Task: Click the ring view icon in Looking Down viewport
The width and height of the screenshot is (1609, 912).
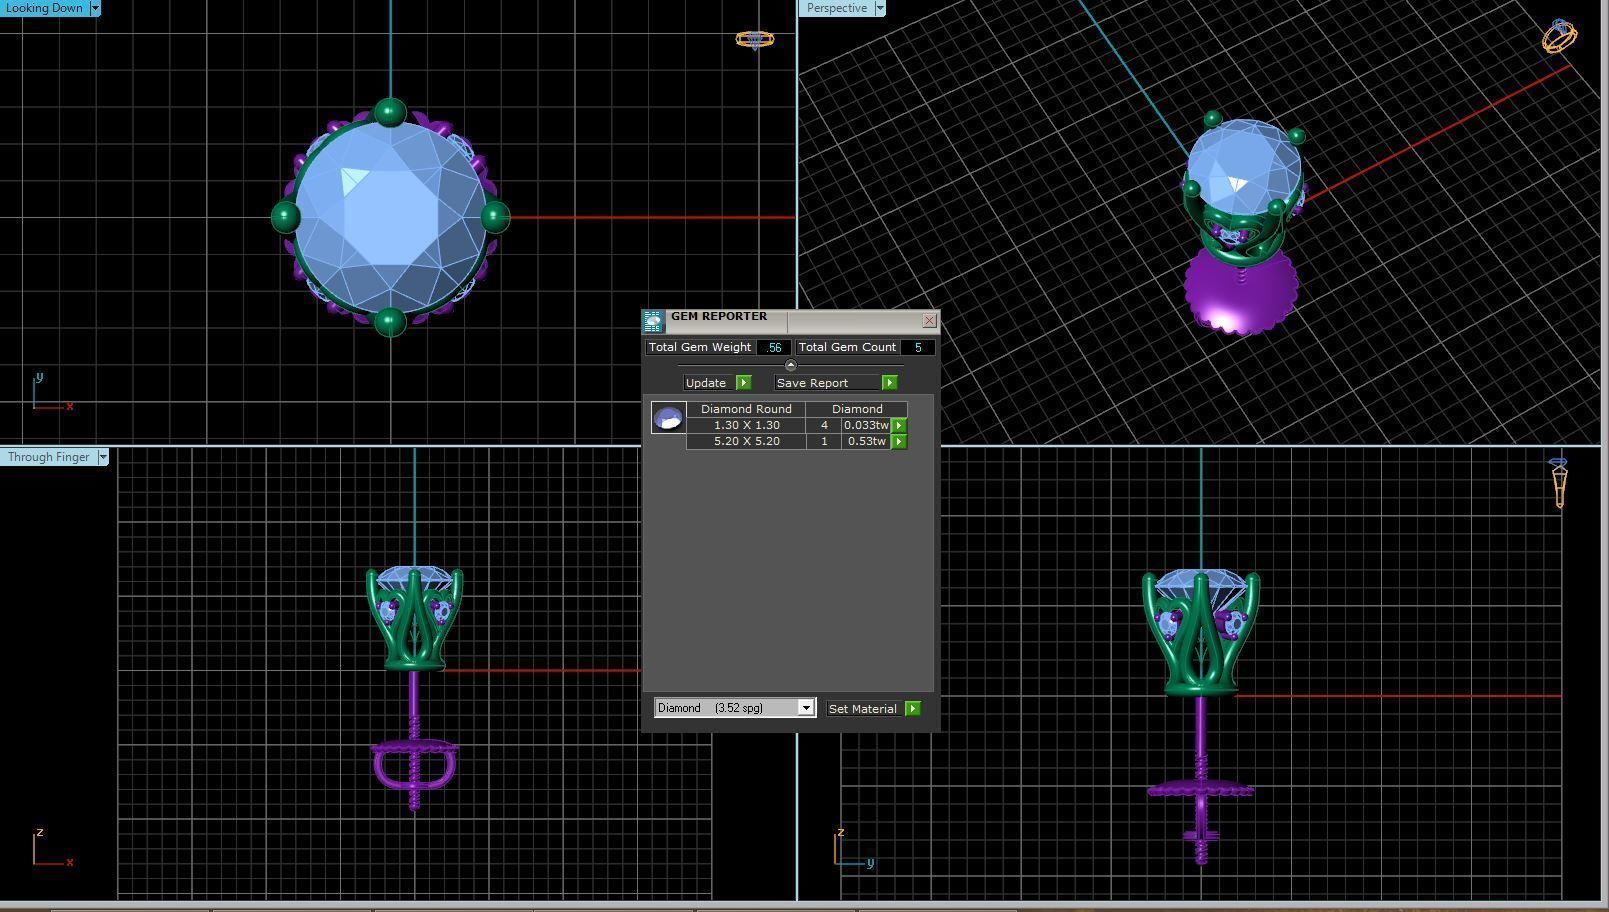Action: coord(755,39)
